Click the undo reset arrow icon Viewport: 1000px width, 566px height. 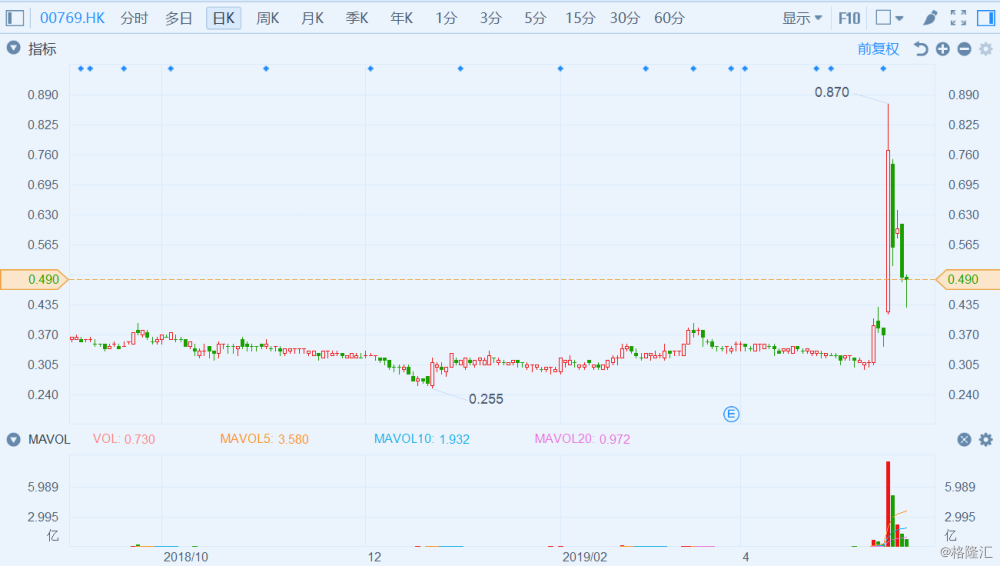(x=920, y=48)
